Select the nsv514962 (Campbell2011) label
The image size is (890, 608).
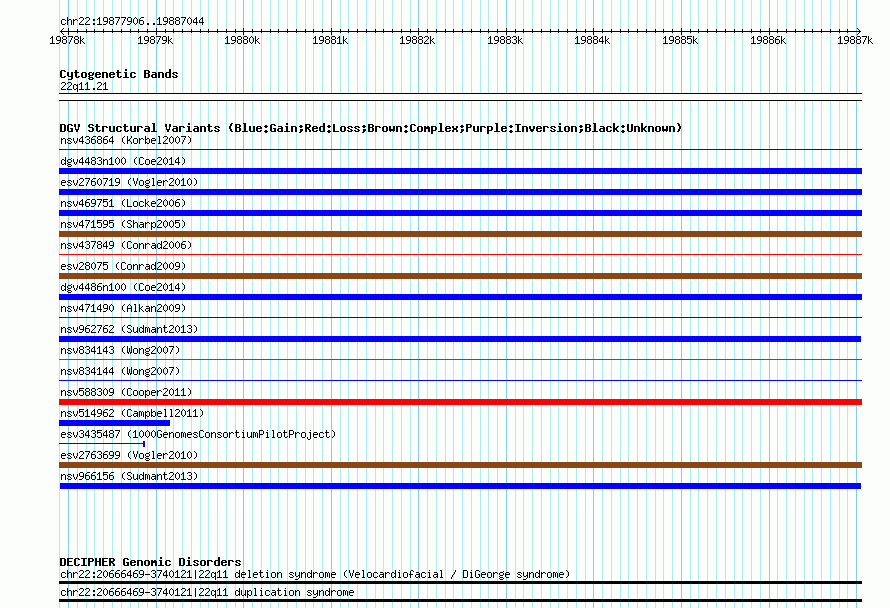click(x=132, y=413)
